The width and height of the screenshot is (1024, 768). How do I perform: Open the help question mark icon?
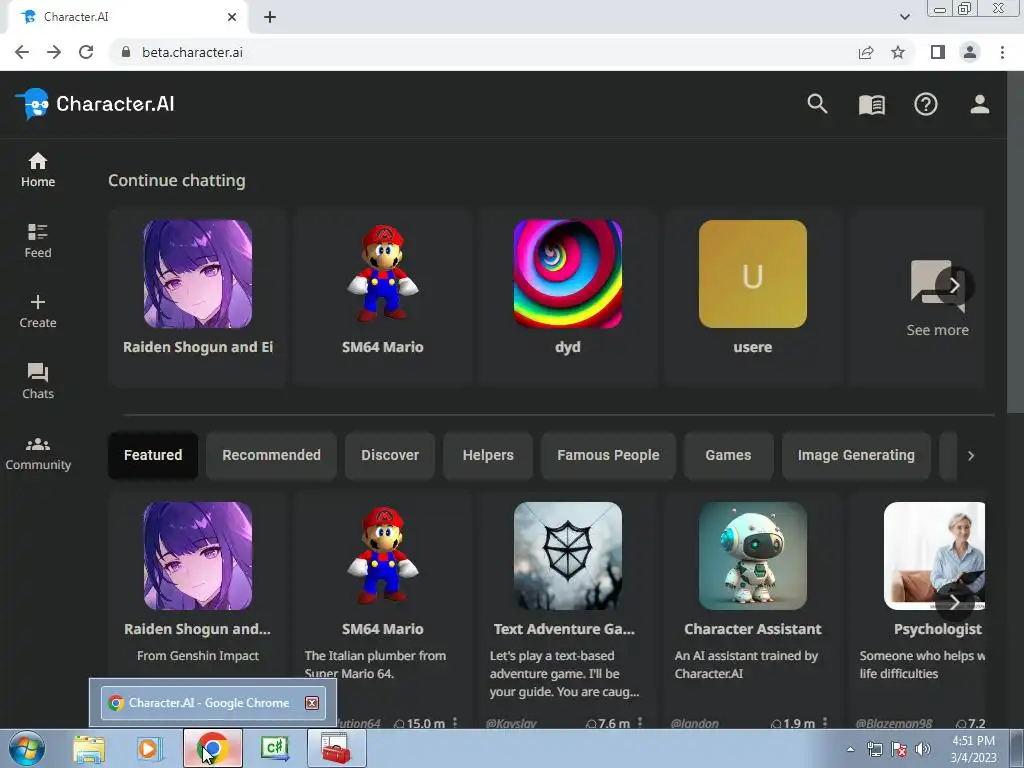pos(925,104)
